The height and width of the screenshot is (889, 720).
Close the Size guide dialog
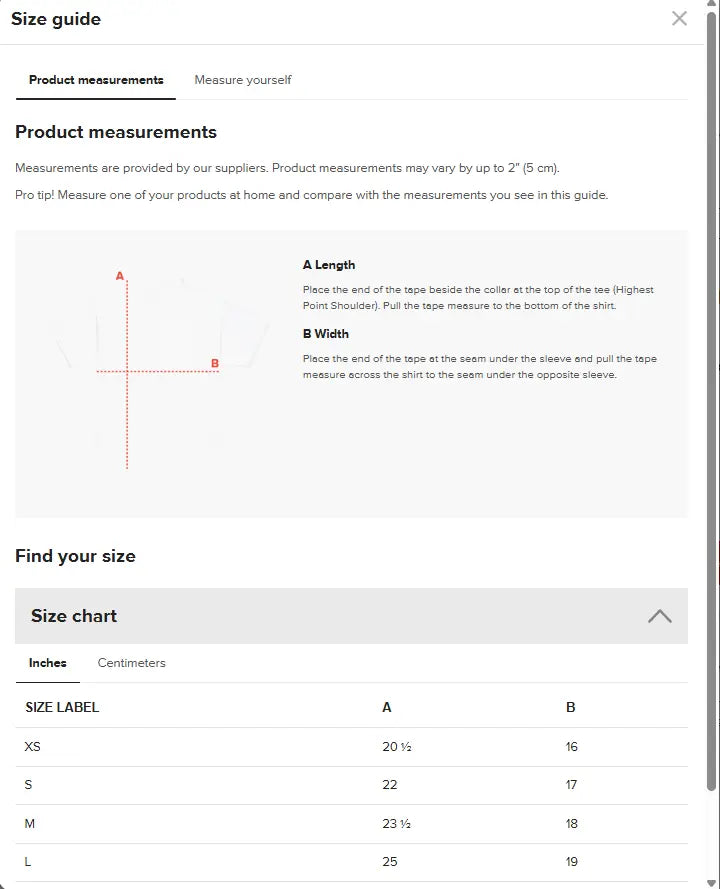pos(679,18)
